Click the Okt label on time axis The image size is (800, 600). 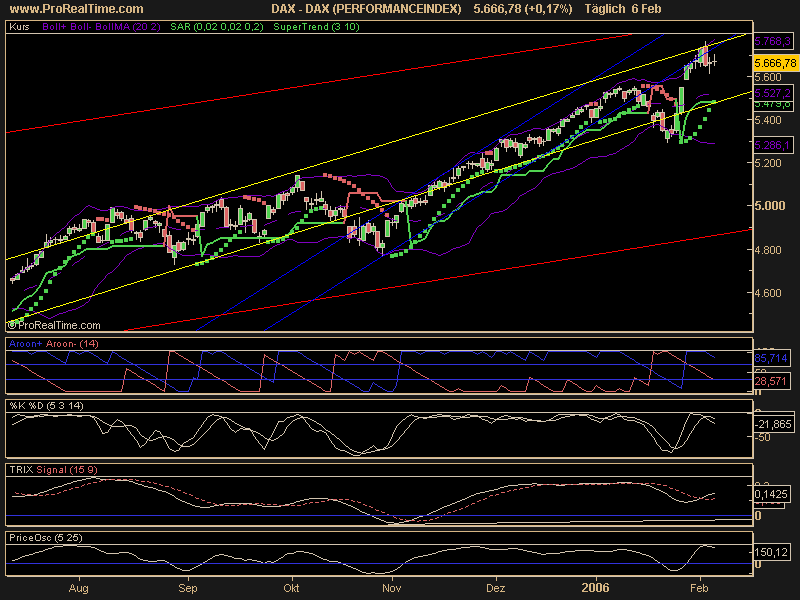pyautogui.click(x=291, y=588)
